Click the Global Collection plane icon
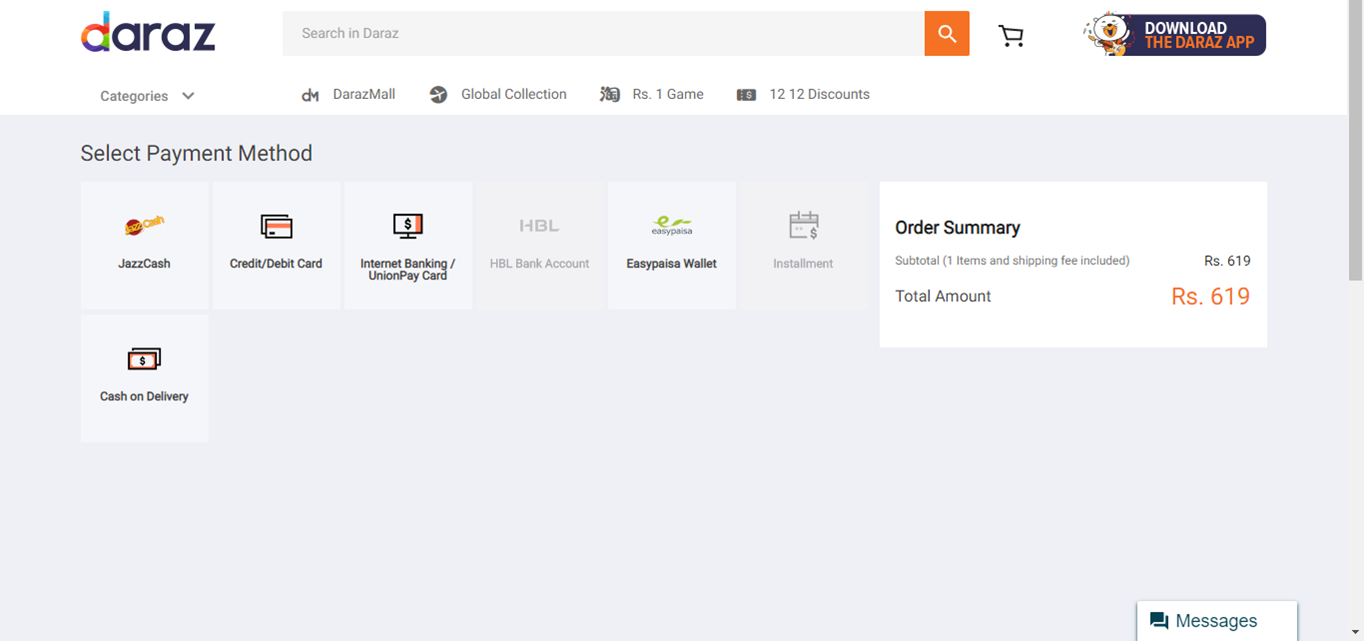The height and width of the screenshot is (641, 1364). pos(438,95)
